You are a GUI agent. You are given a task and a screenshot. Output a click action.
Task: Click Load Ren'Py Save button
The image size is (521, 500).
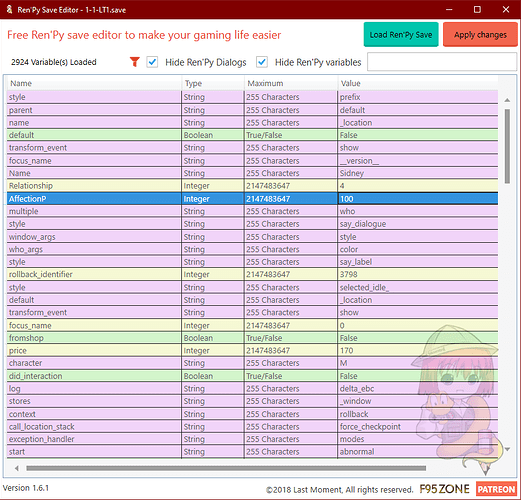pyautogui.click(x=401, y=35)
